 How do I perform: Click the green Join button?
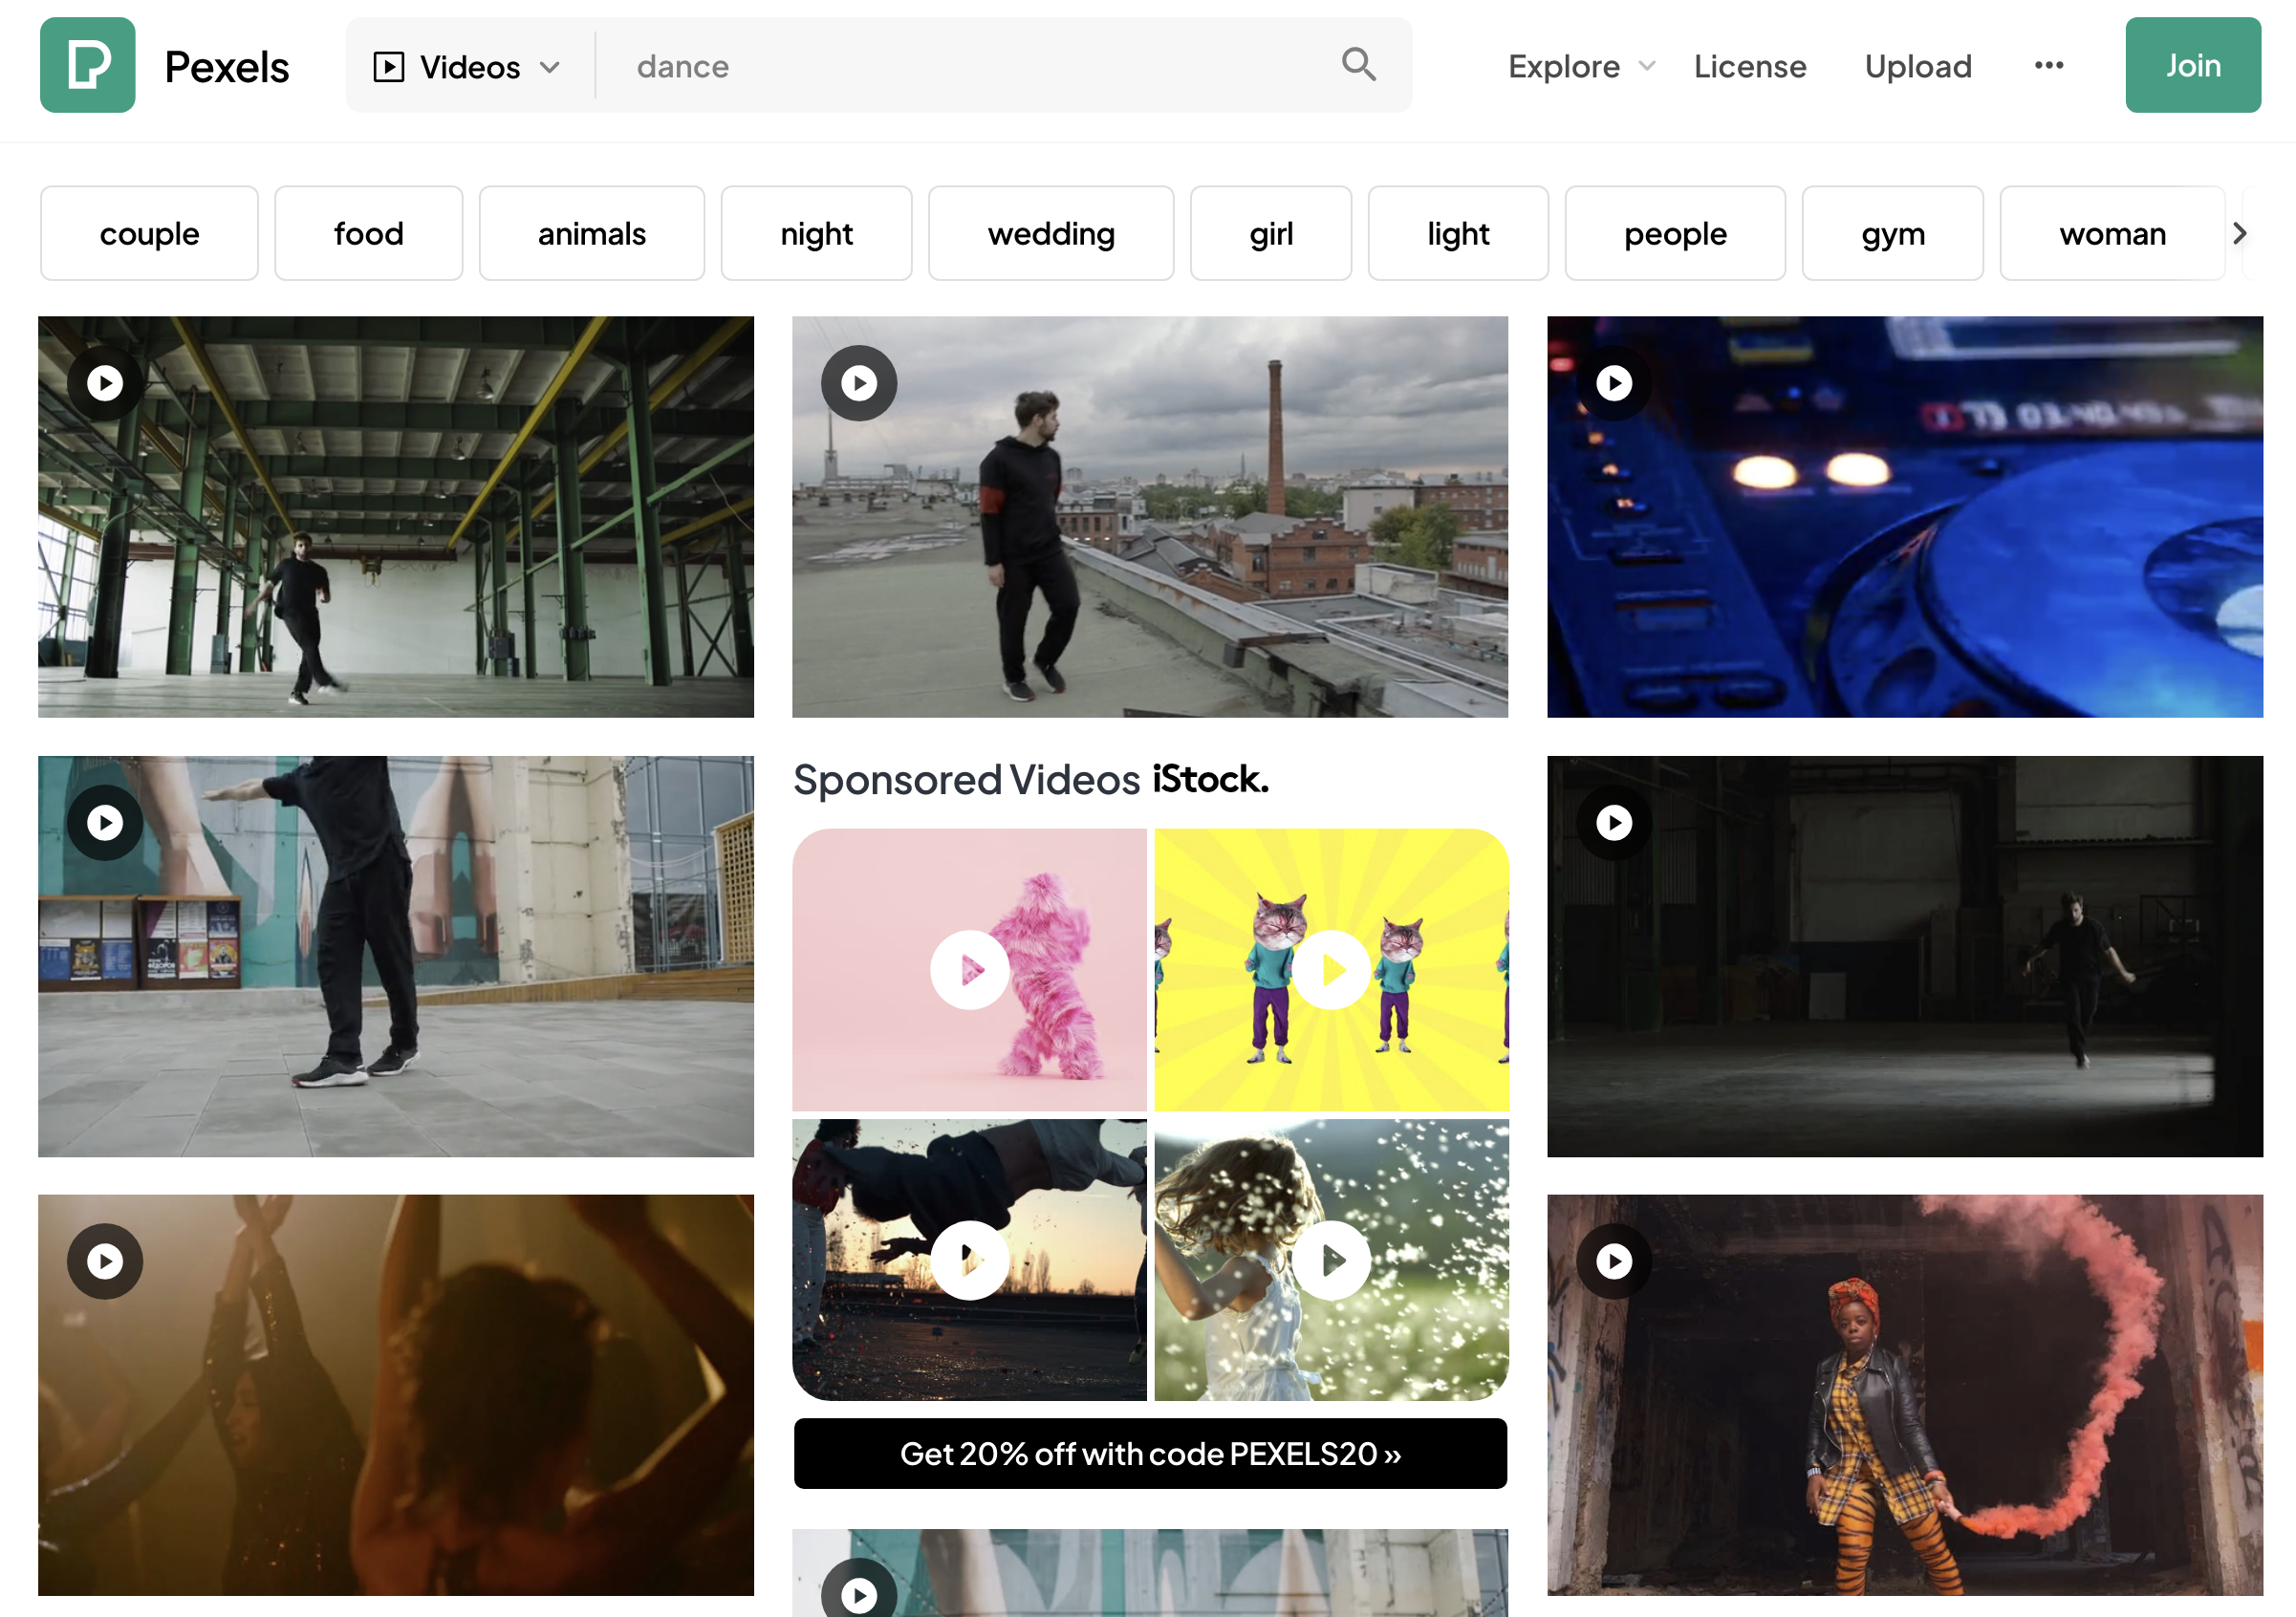pyautogui.click(x=2191, y=66)
